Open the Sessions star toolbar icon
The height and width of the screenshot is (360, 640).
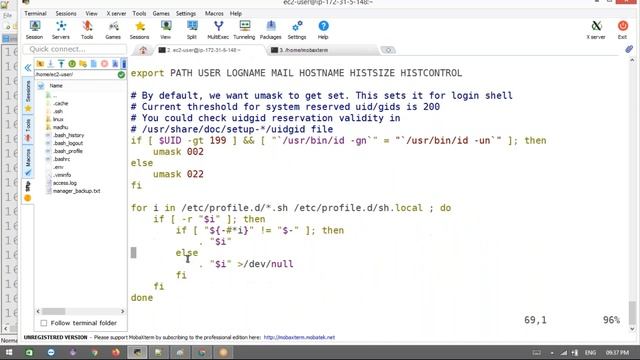pyautogui.click(x=140, y=30)
